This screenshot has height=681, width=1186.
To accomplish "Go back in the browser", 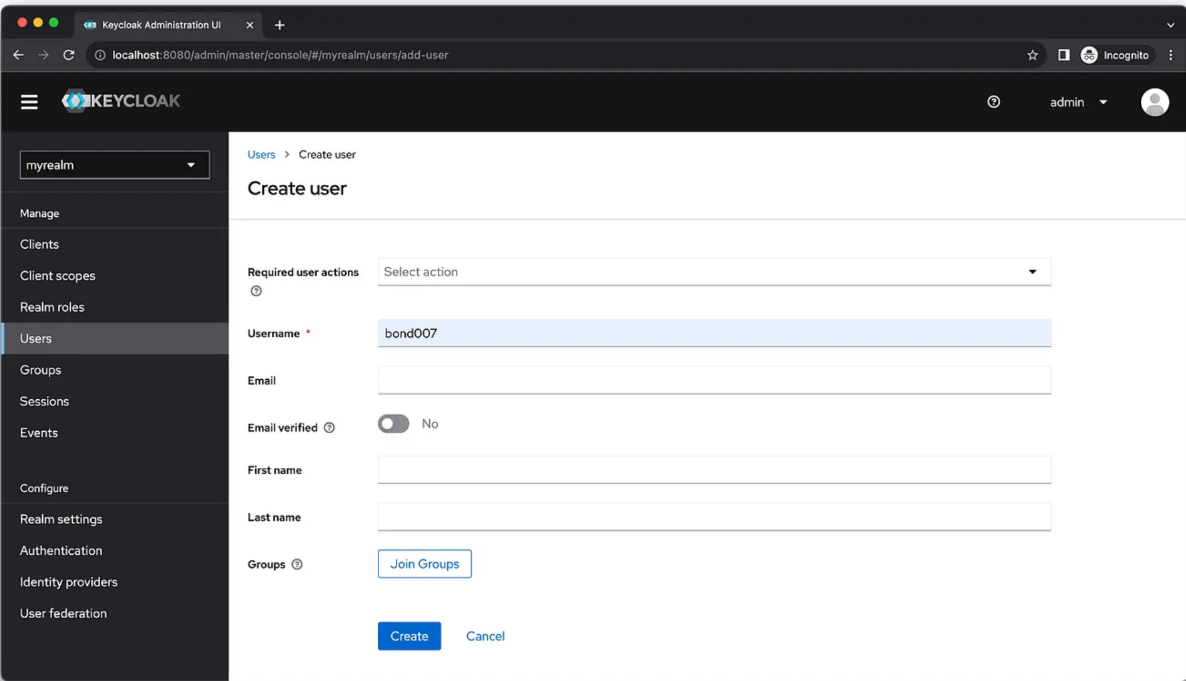I will pyautogui.click(x=18, y=54).
